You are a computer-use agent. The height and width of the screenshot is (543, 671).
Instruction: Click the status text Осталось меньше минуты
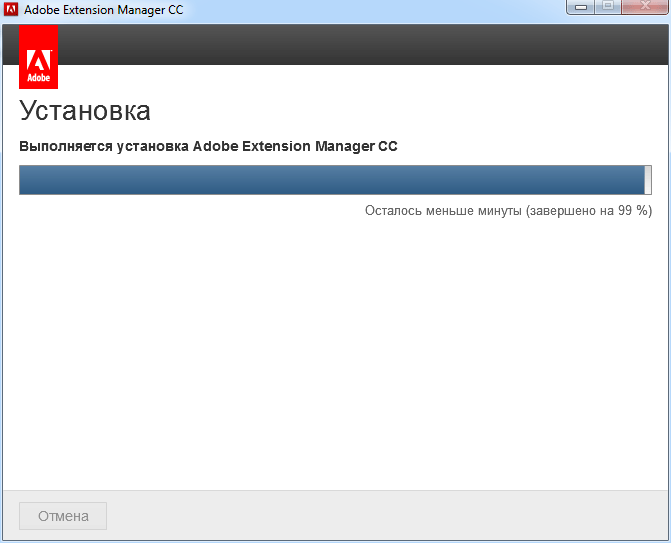443,211
